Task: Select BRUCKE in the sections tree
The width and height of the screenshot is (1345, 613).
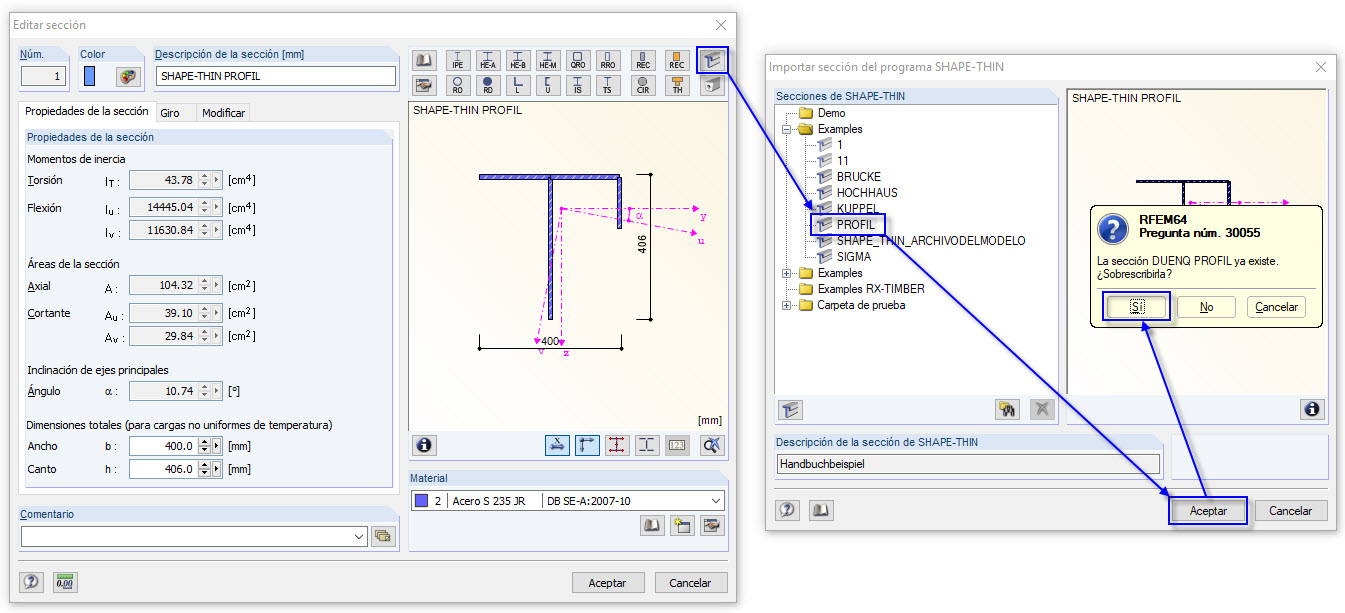Action: (859, 177)
